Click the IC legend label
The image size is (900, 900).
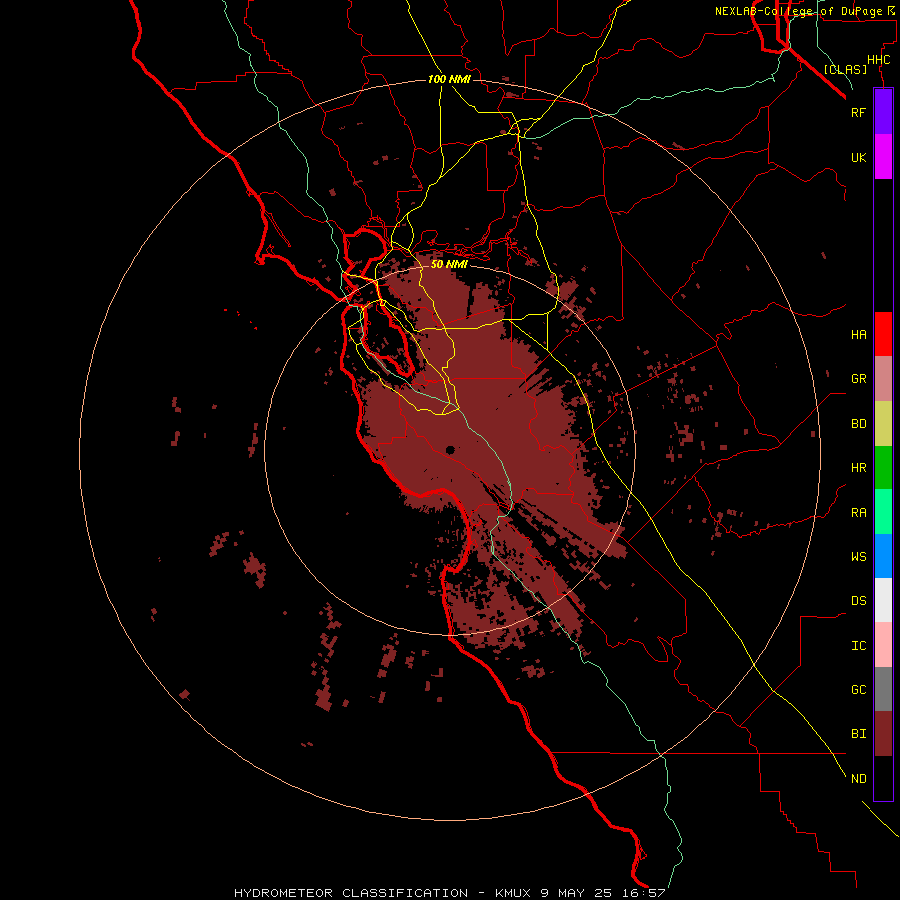[858, 646]
